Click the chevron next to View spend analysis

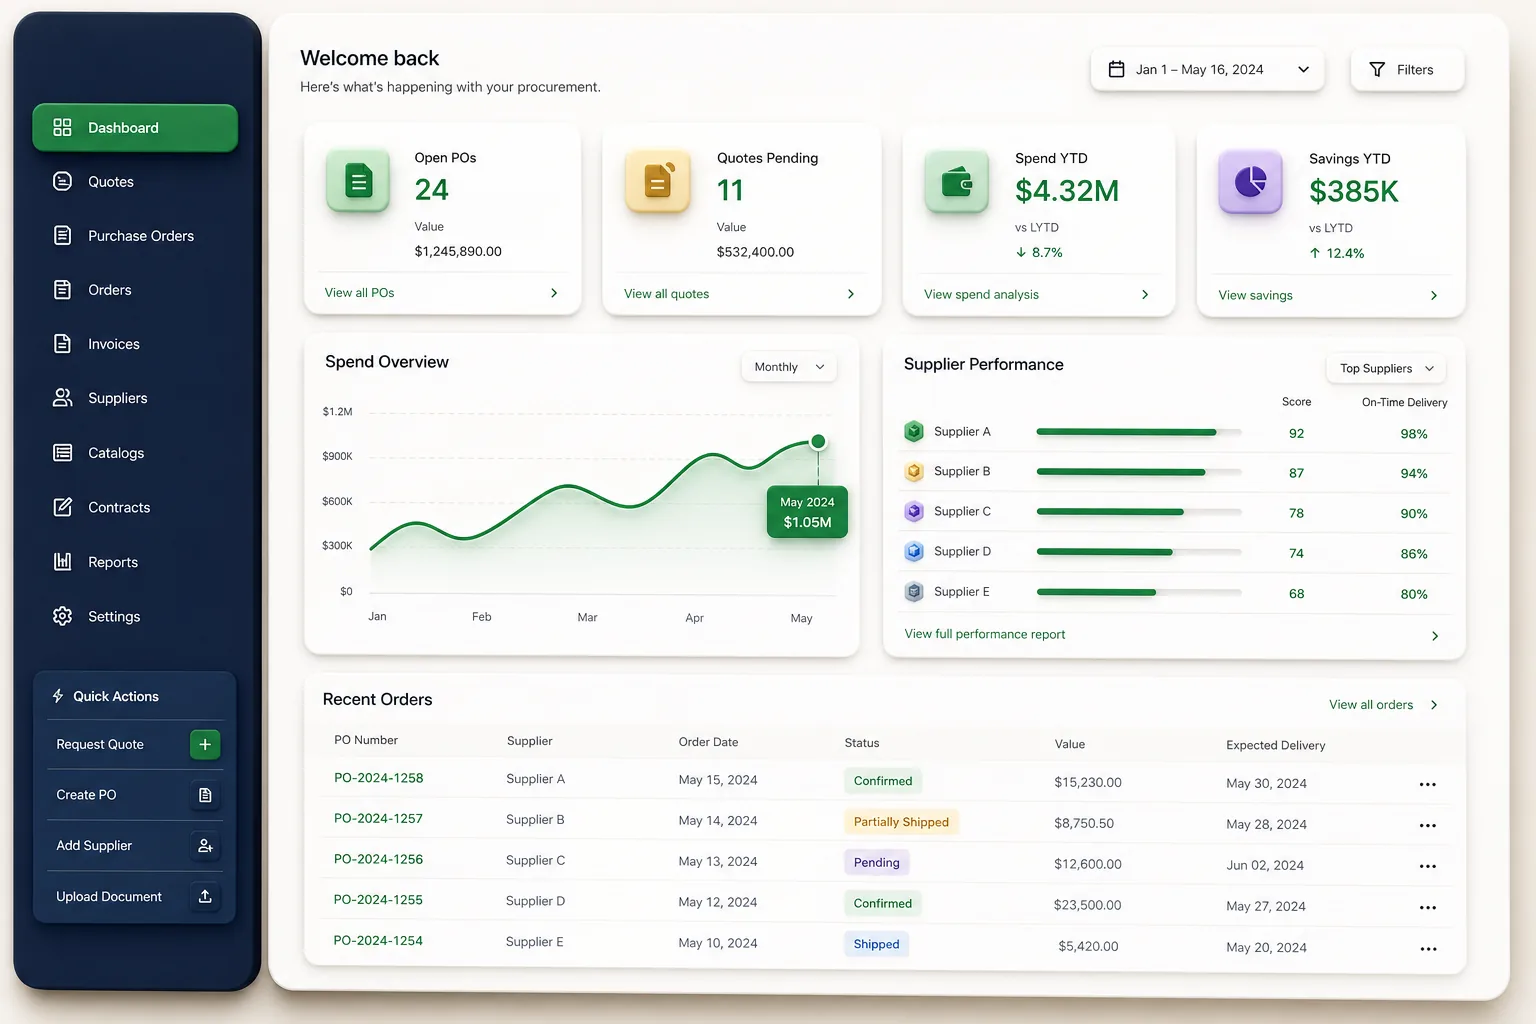(x=1145, y=294)
